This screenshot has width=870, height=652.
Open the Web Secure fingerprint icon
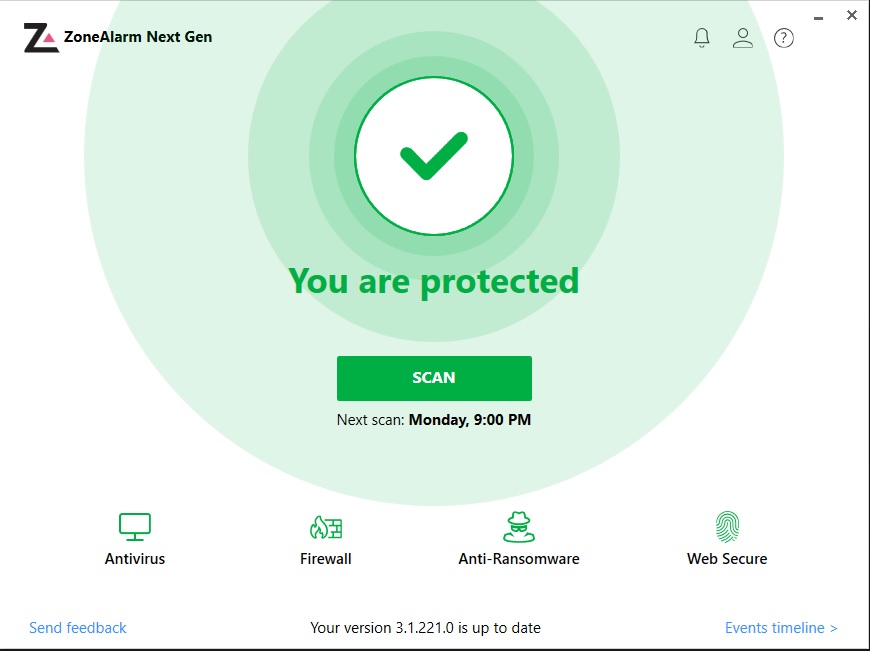tap(727, 527)
